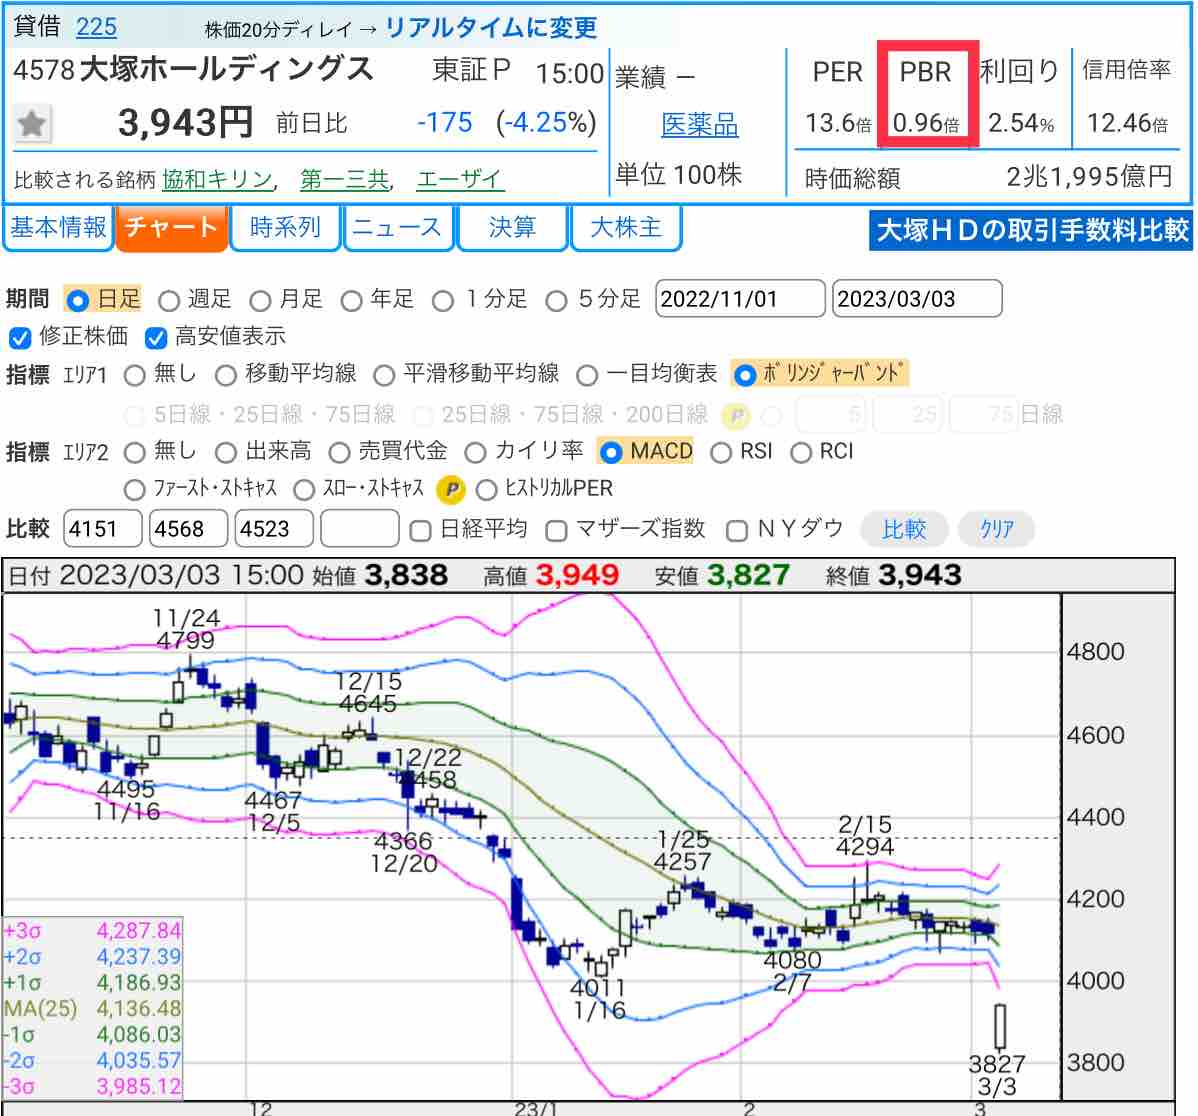Select the RCI indicator radio
The image size is (1198, 1116).
[x=801, y=453]
